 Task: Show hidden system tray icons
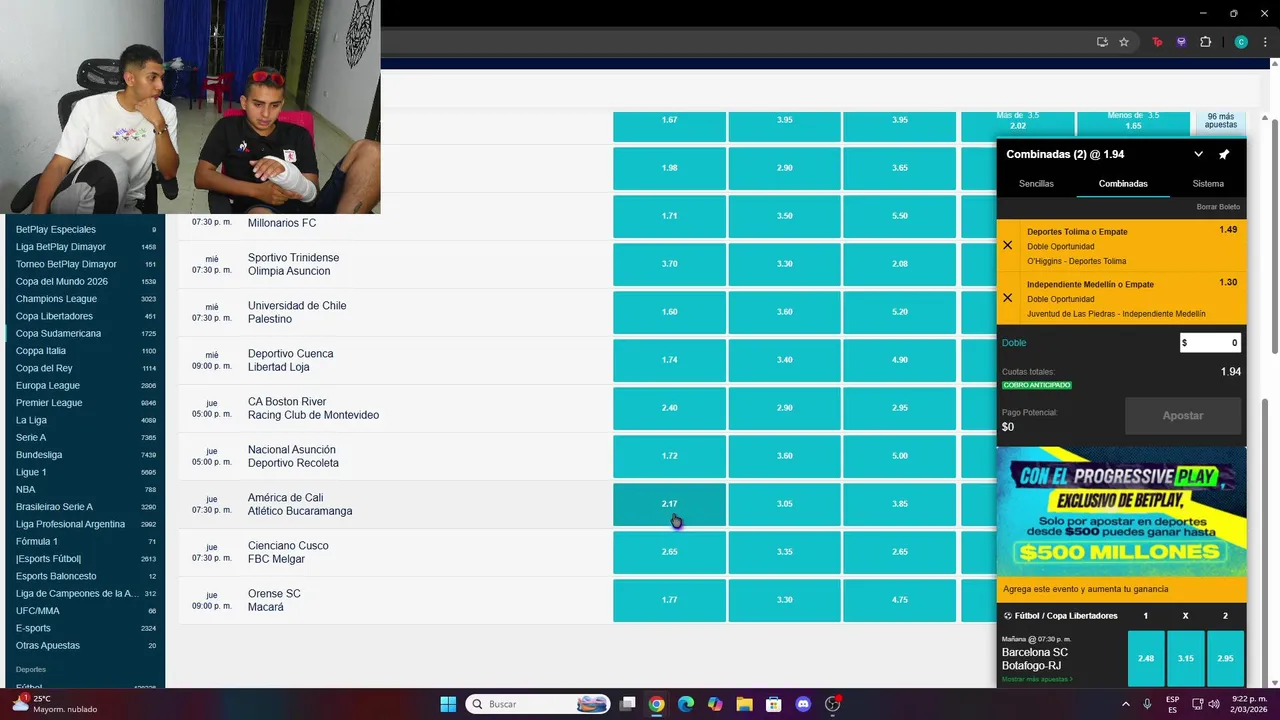coord(1126,704)
